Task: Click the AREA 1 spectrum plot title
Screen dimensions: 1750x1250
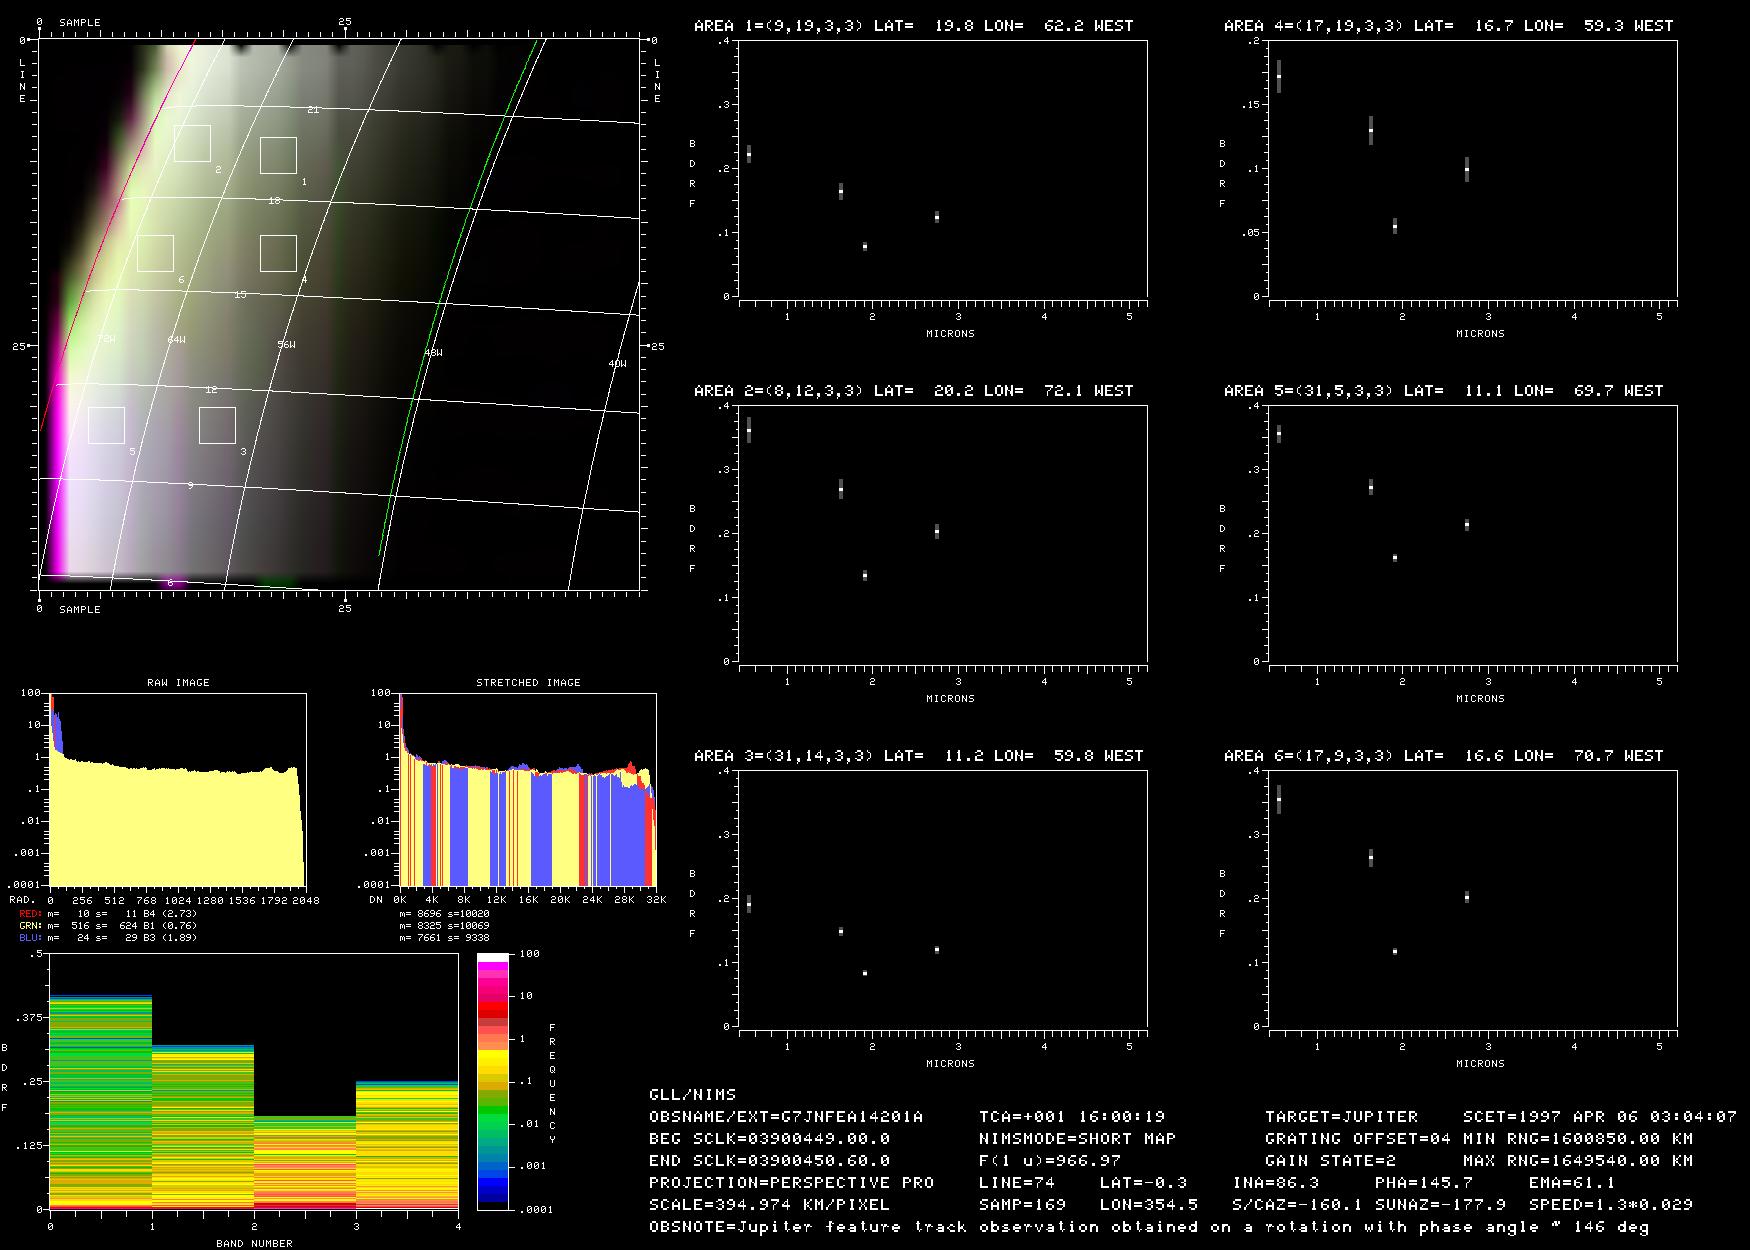Action: [913, 26]
